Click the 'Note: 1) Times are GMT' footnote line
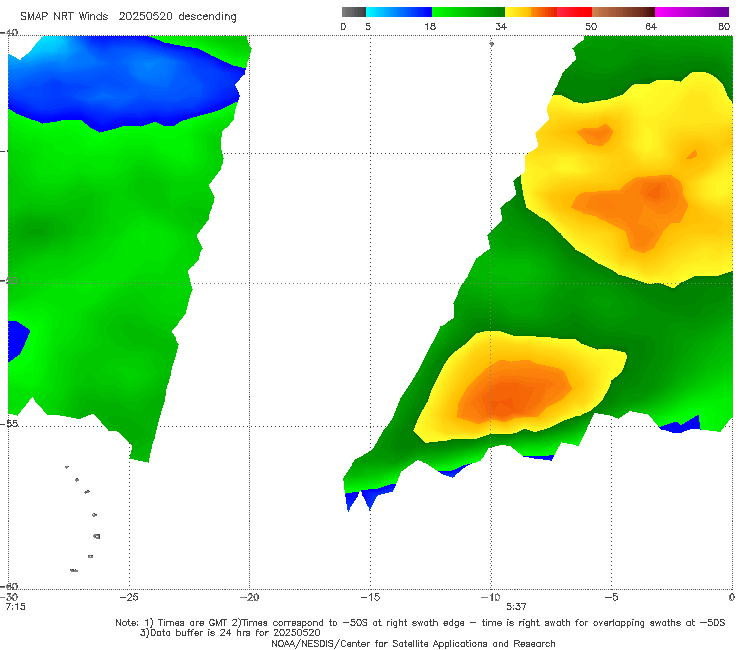Screen dimensions: 740x650 [x=420, y=623]
